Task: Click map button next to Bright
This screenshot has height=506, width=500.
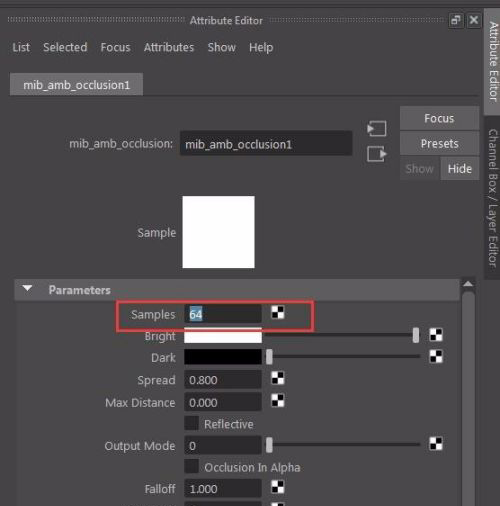Action: coord(436,335)
